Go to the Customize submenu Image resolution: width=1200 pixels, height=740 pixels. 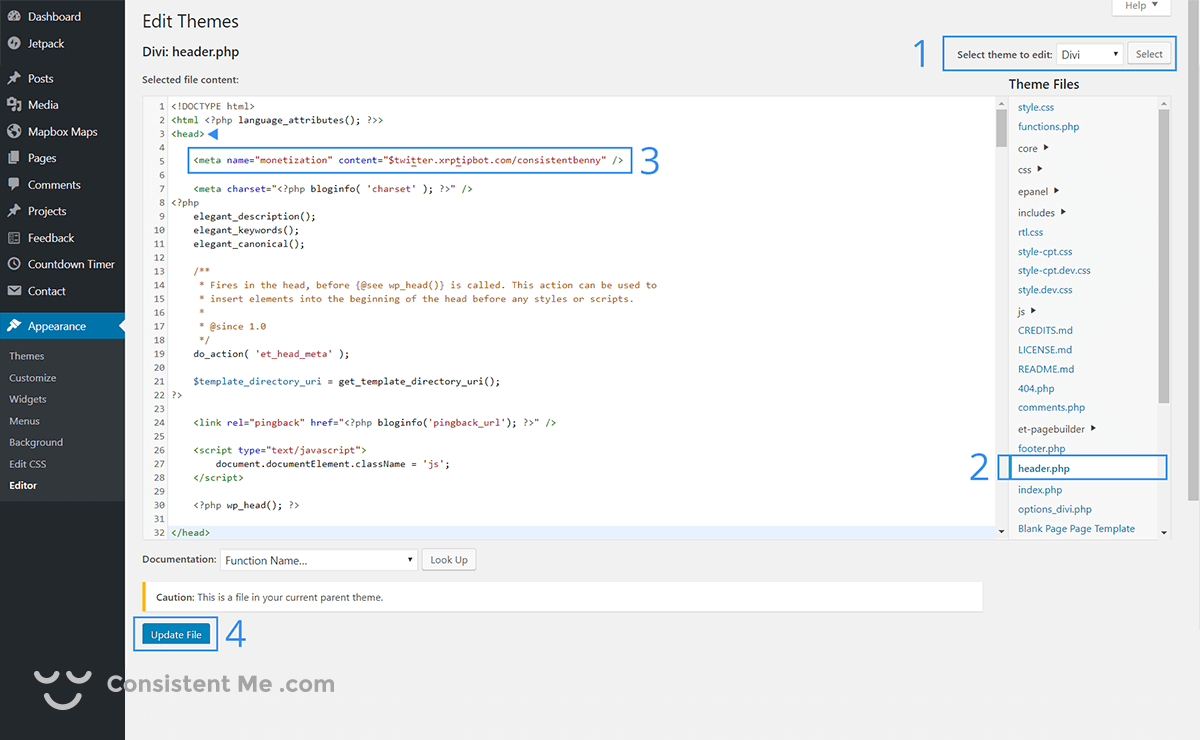[33, 378]
